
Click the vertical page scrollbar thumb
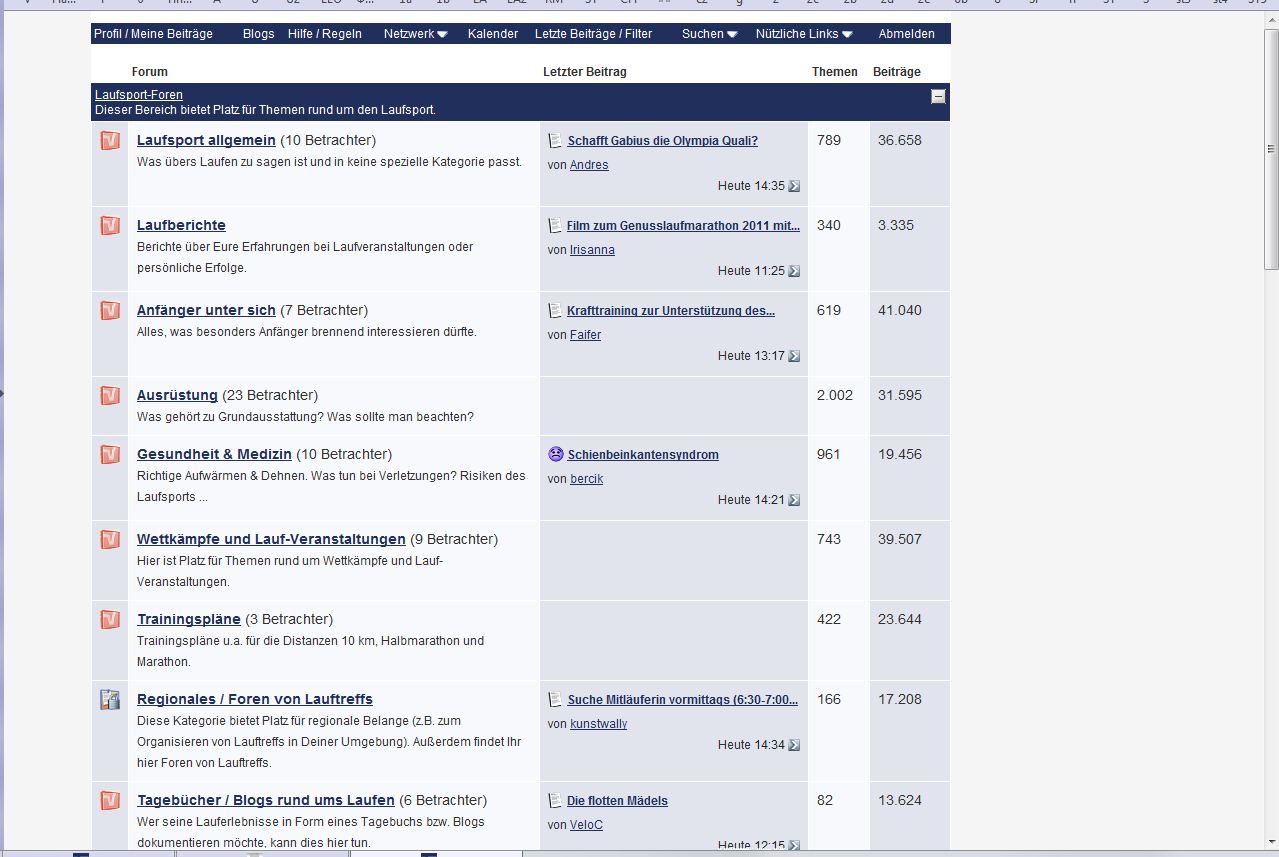tap(1271, 150)
